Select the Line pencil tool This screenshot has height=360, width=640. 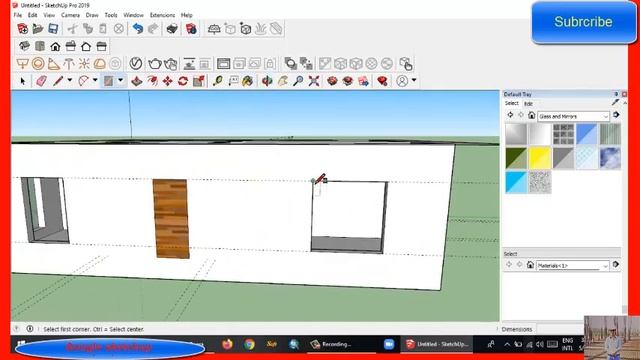58,81
